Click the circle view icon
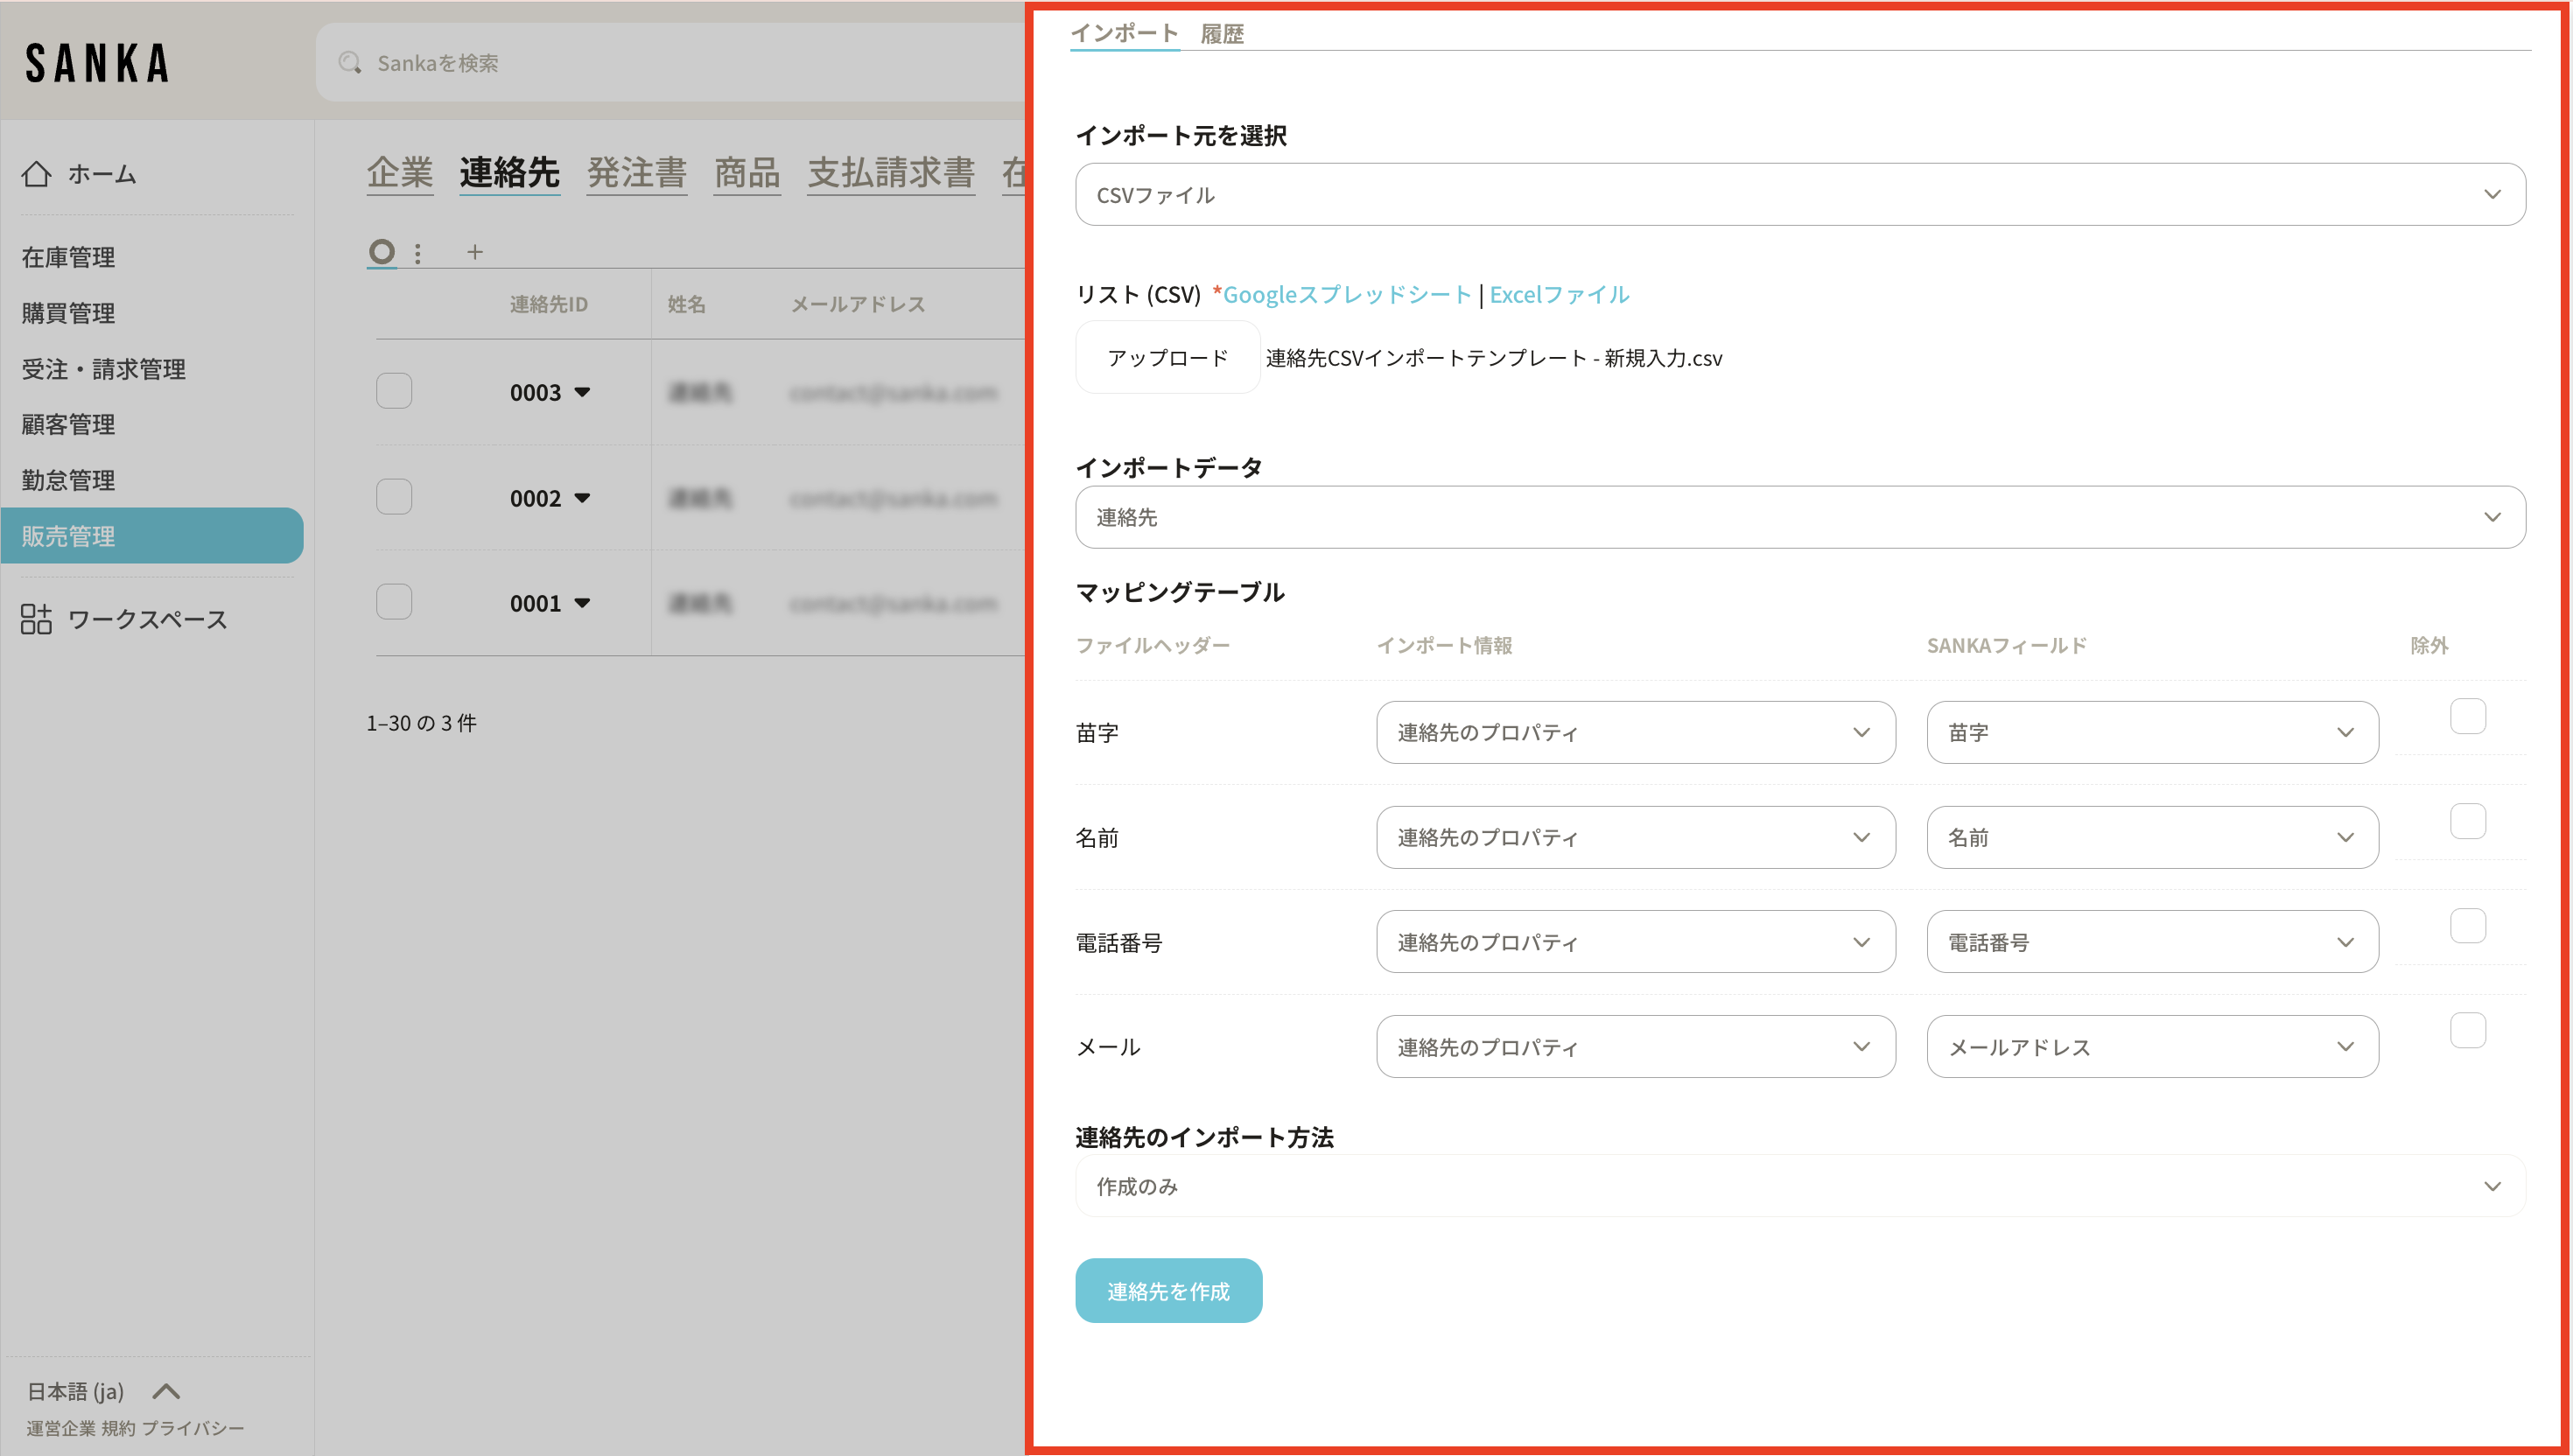The height and width of the screenshot is (1456, 2573). pyautogui.click(x=381, y=252)
